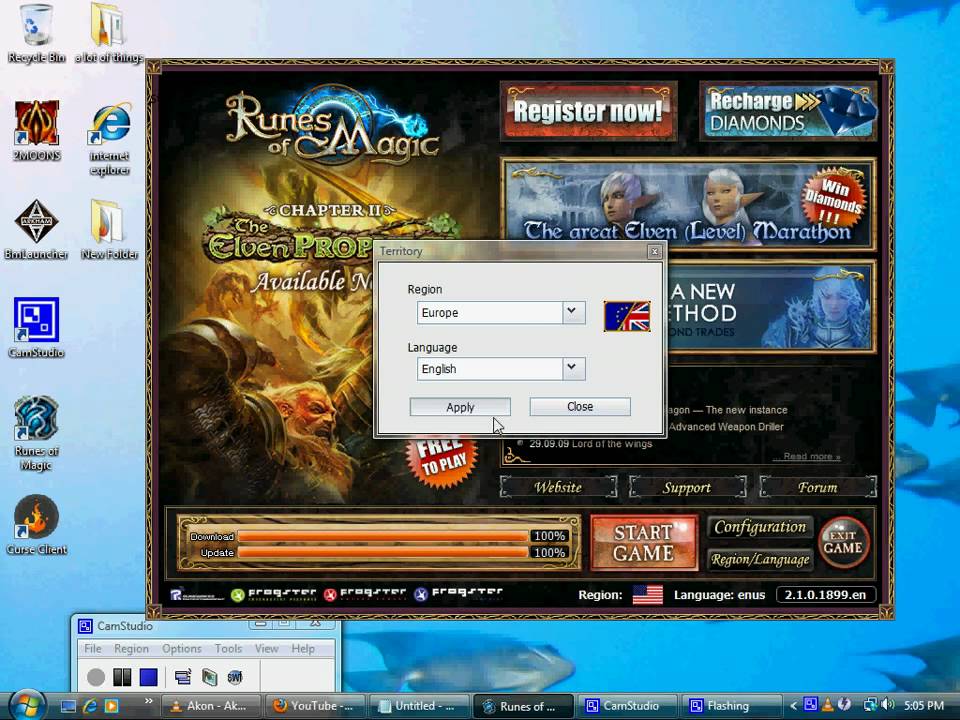Launch Internet Explorer from quick launch

coord(89,706)
